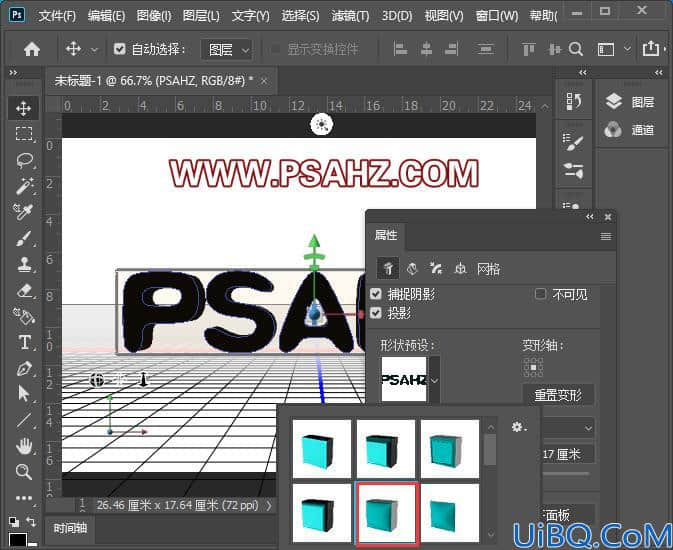
Task: Click the Cap icon in Properties panel
Action: [436, 269]
